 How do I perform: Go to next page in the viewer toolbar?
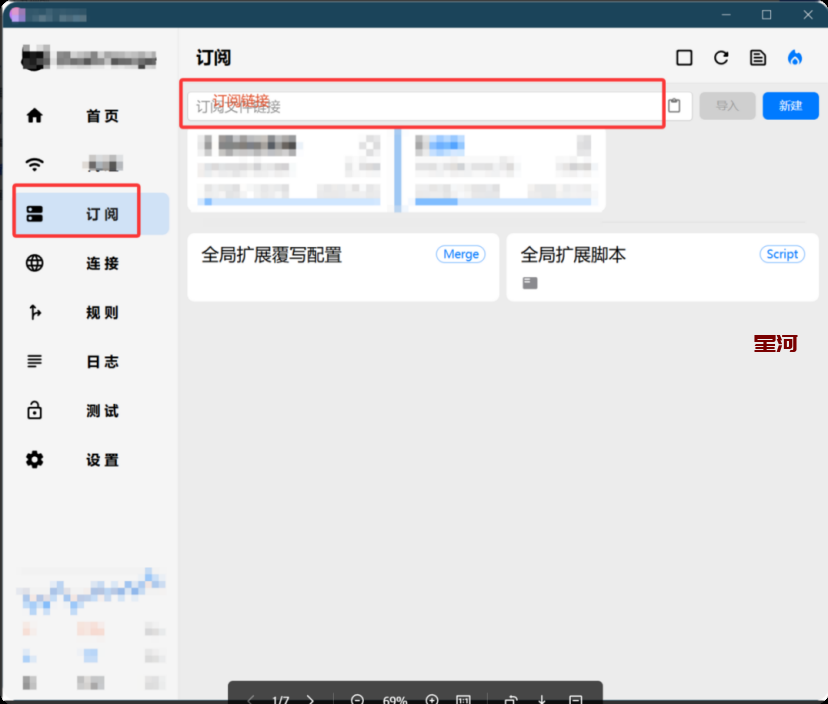[x=311, y=699]
